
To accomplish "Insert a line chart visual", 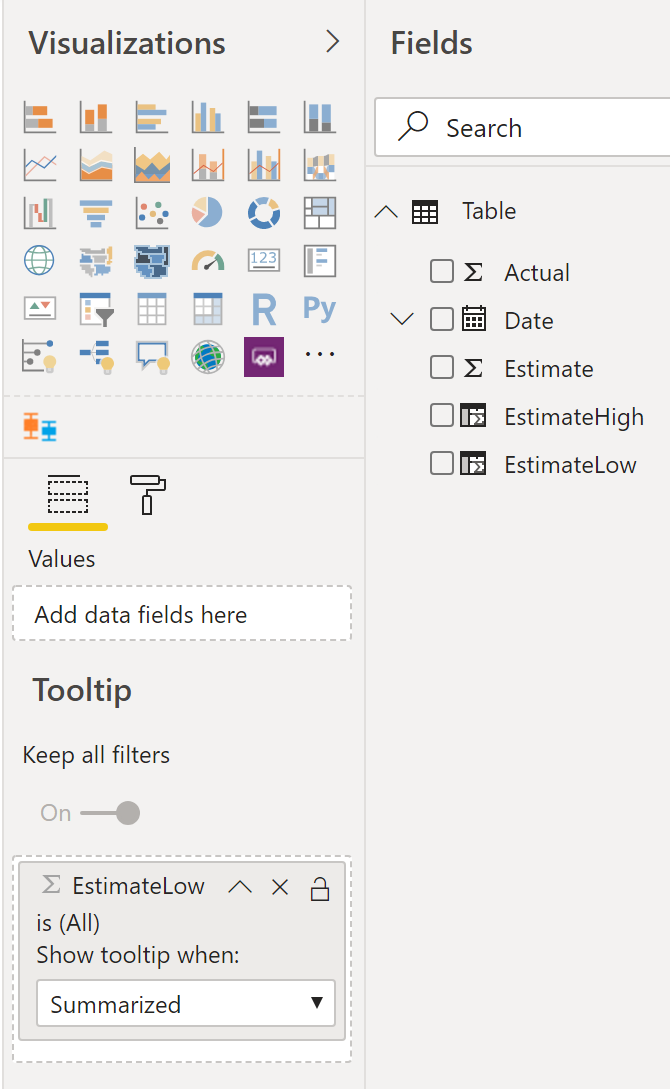I will pos(40,165).
